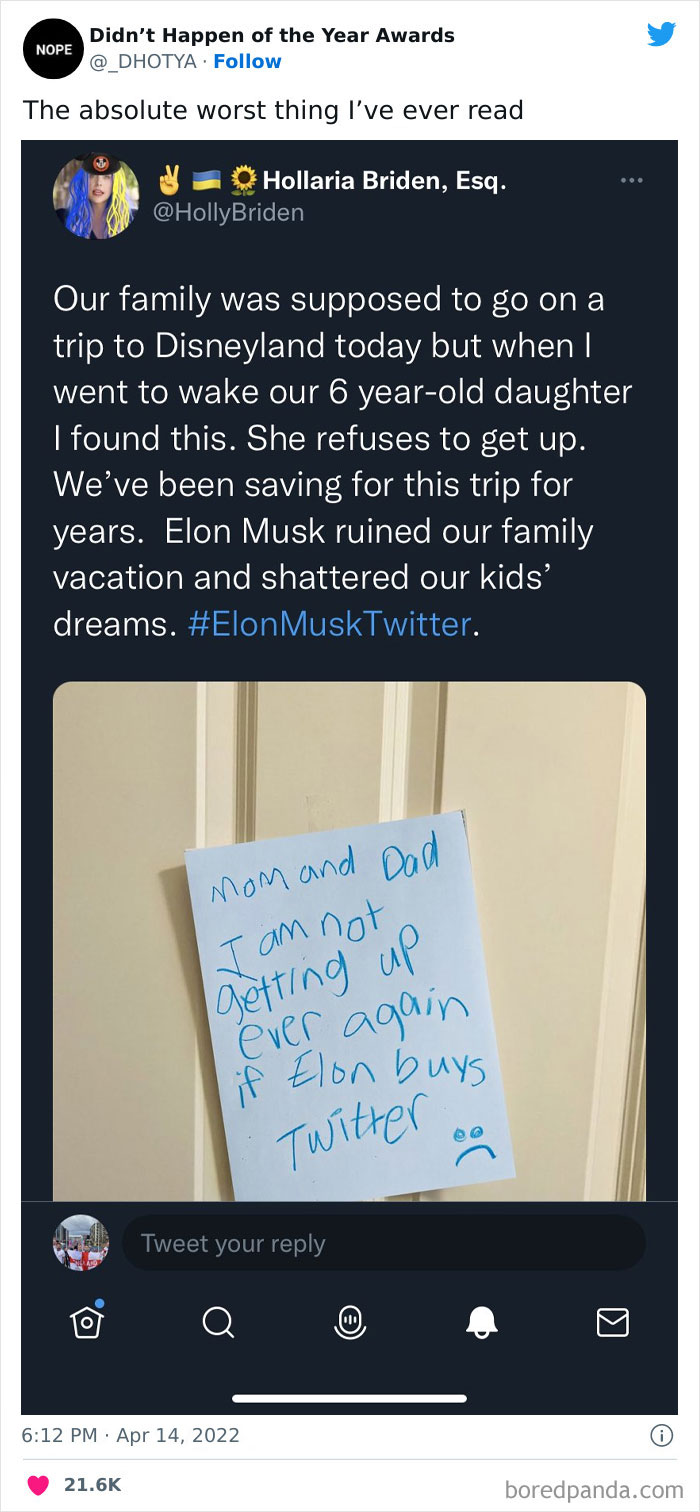The image size is (700, 1512).
Task: Open the NOPE profile avatar
Action: pos(50,48)
